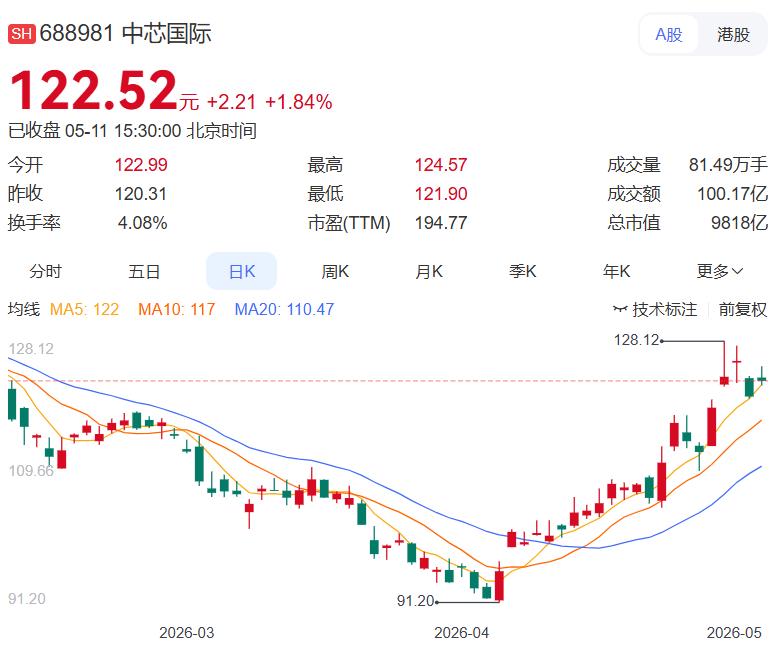Click the technical annotation line icon
This screenshot has height=658, width=782.
(620, 309)
